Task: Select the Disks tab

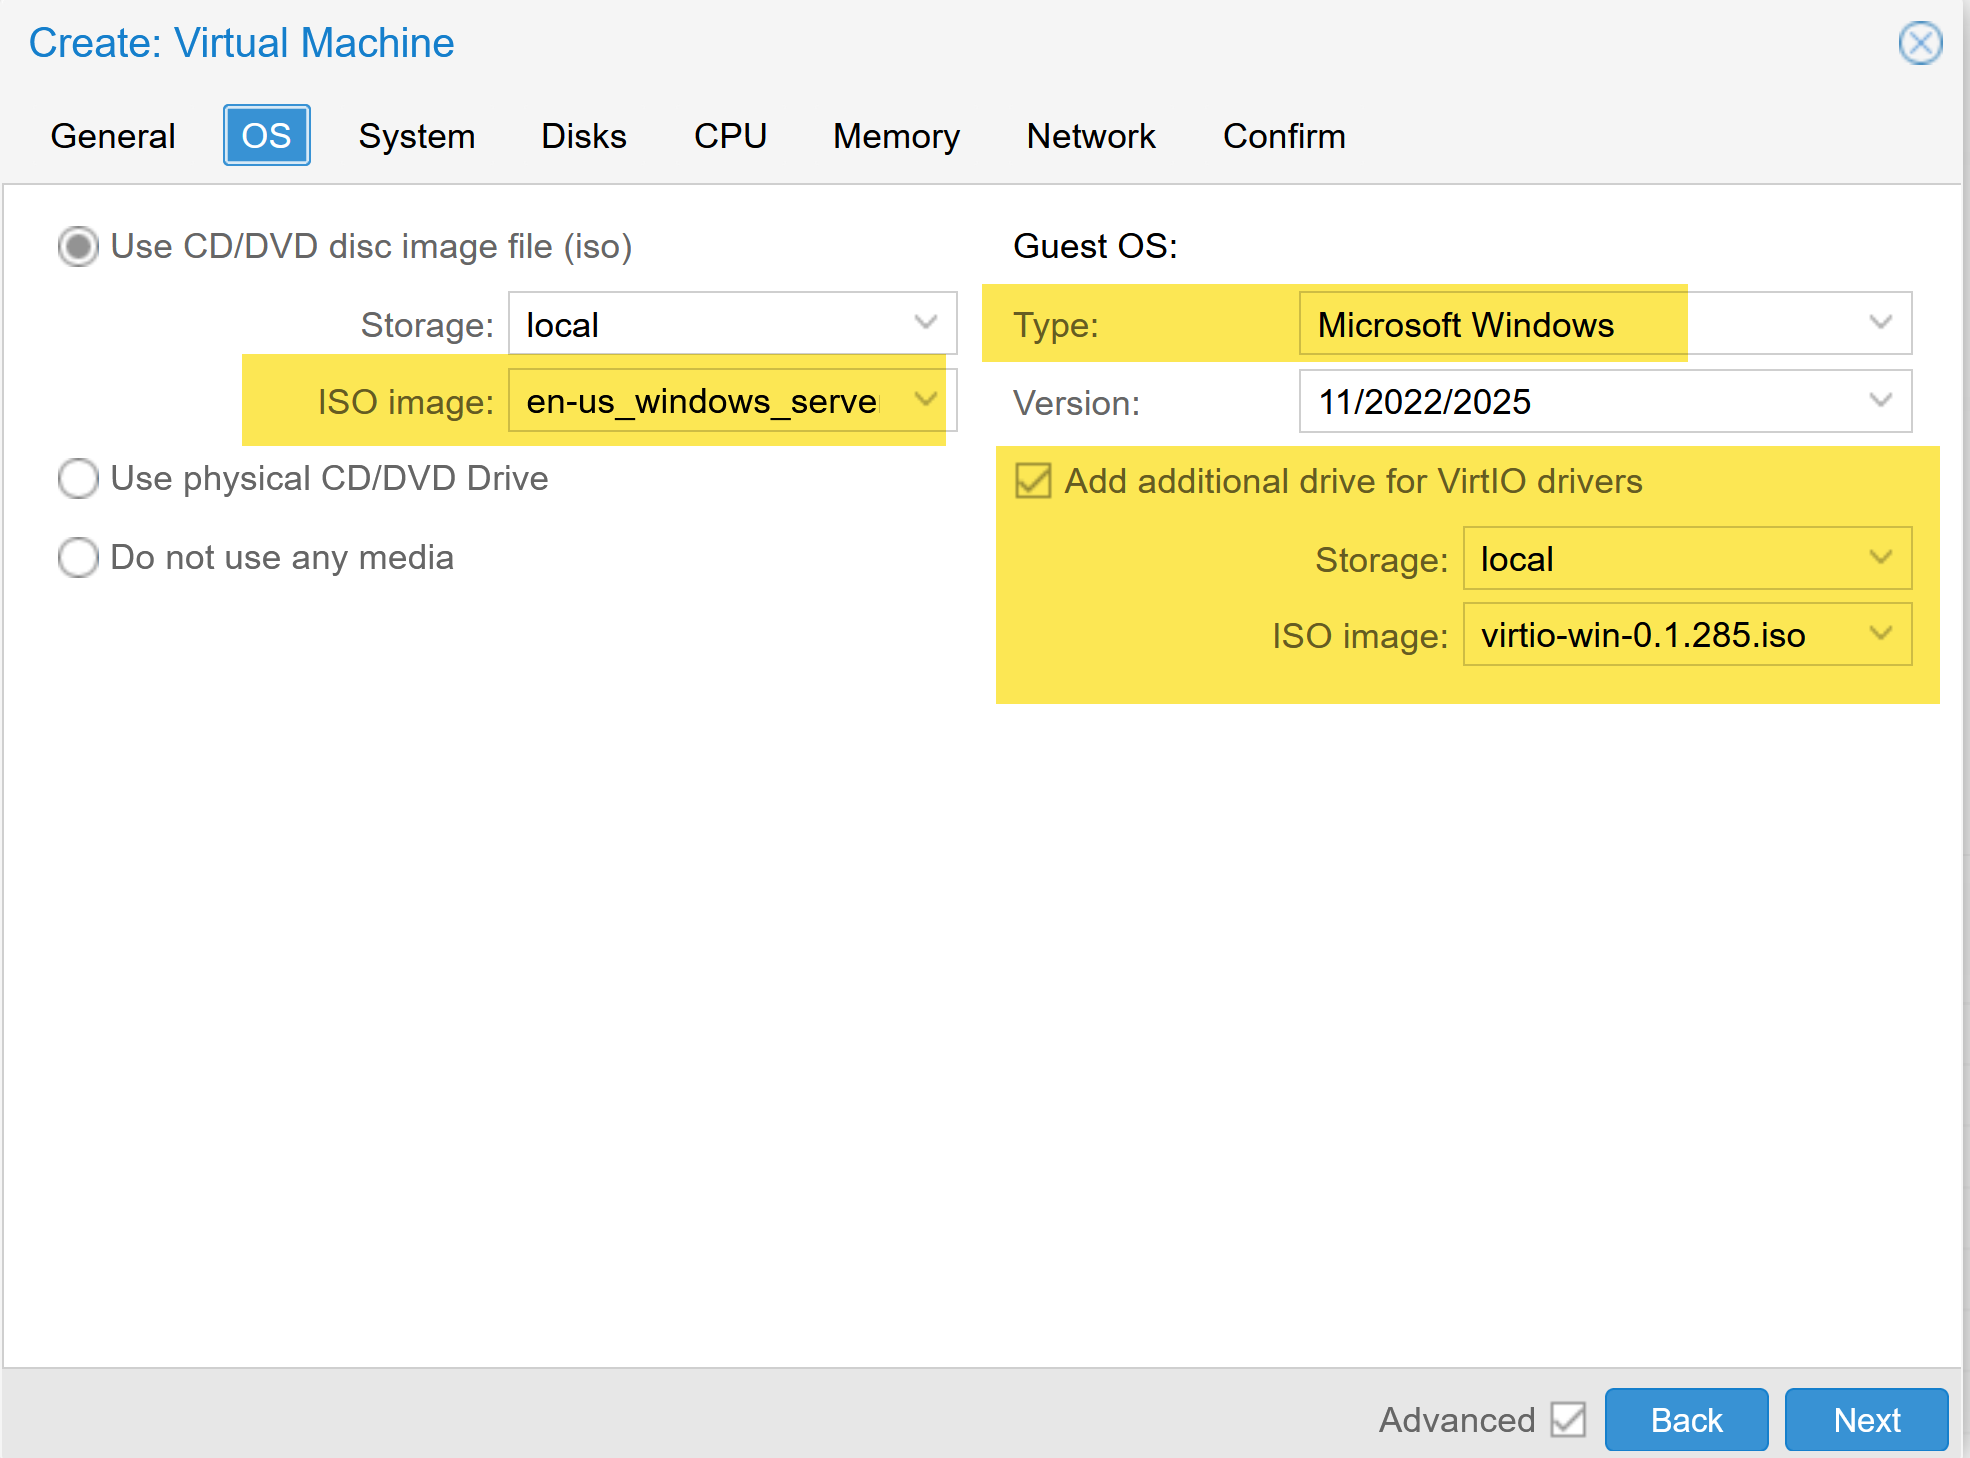Action: point(583,136)
